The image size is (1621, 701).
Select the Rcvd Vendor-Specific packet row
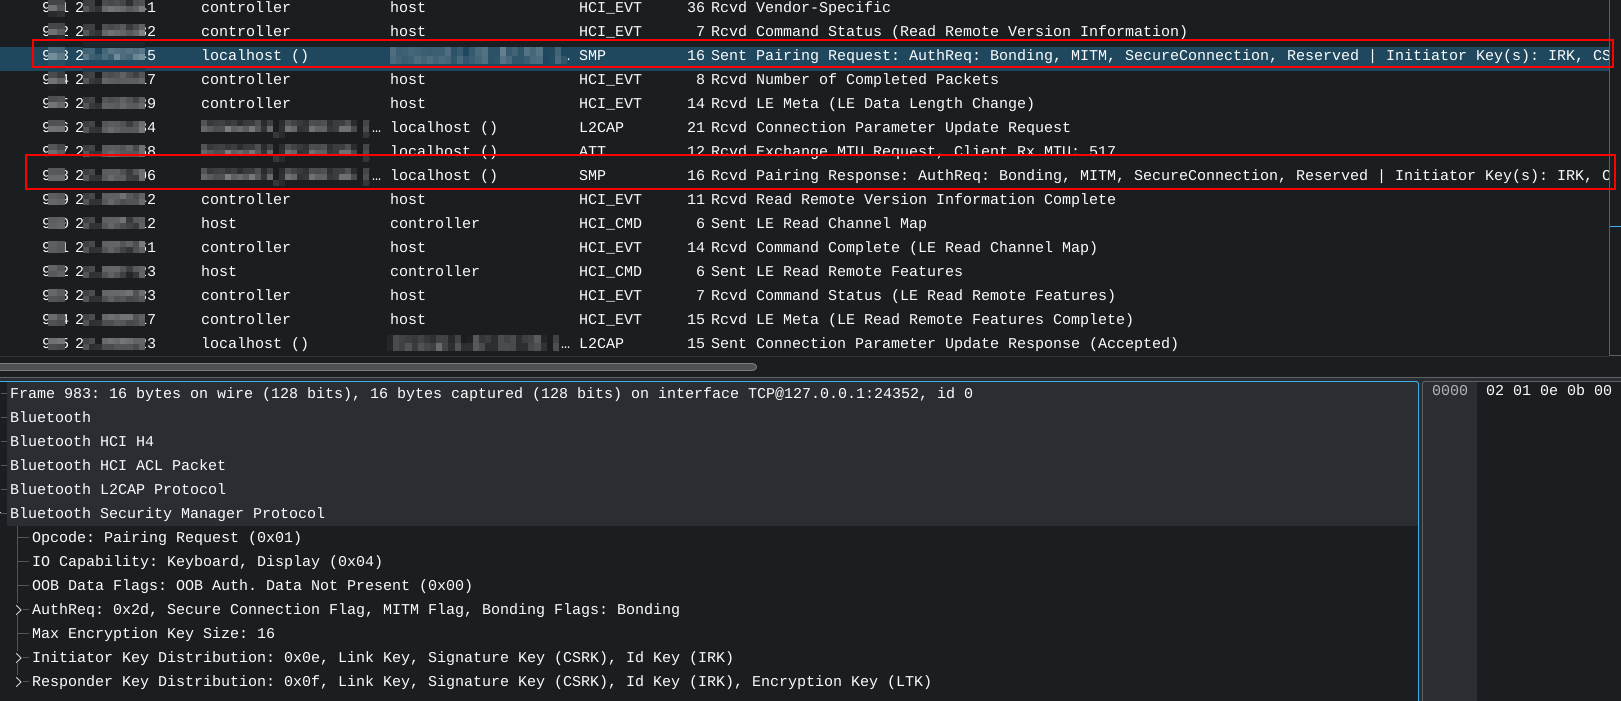click(800, 8)
